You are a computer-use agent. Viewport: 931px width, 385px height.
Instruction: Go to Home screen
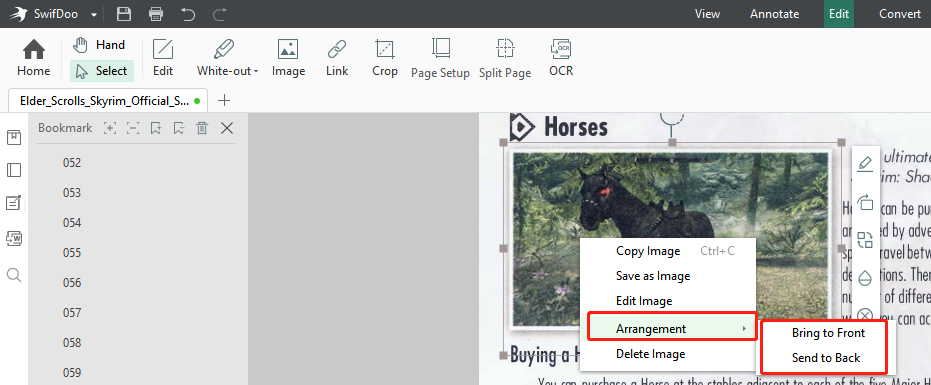coord(33,58)
